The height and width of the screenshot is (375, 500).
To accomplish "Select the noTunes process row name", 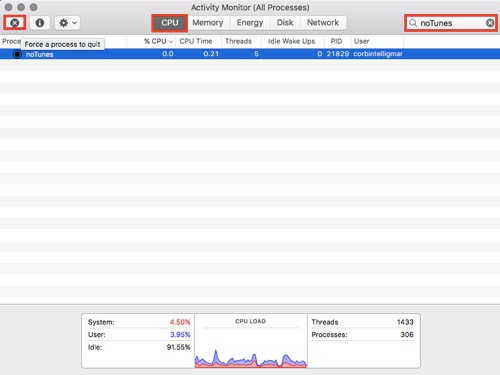I will coord(39,54).
